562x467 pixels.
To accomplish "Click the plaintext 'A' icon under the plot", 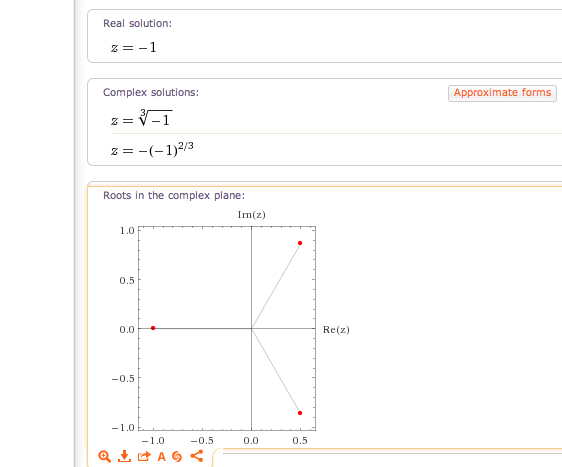I will pyautogui.click(x=162, y=457).
